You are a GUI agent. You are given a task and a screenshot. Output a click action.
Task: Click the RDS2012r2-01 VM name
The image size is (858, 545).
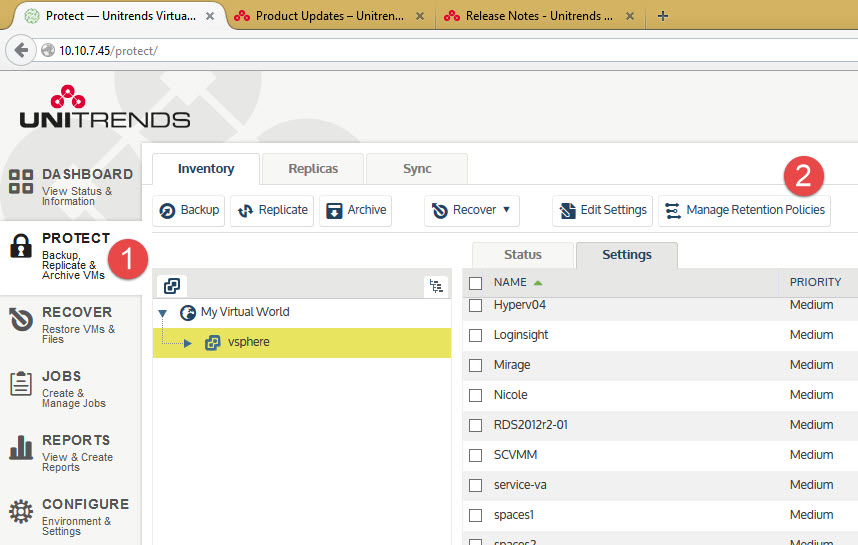(530, 425)
